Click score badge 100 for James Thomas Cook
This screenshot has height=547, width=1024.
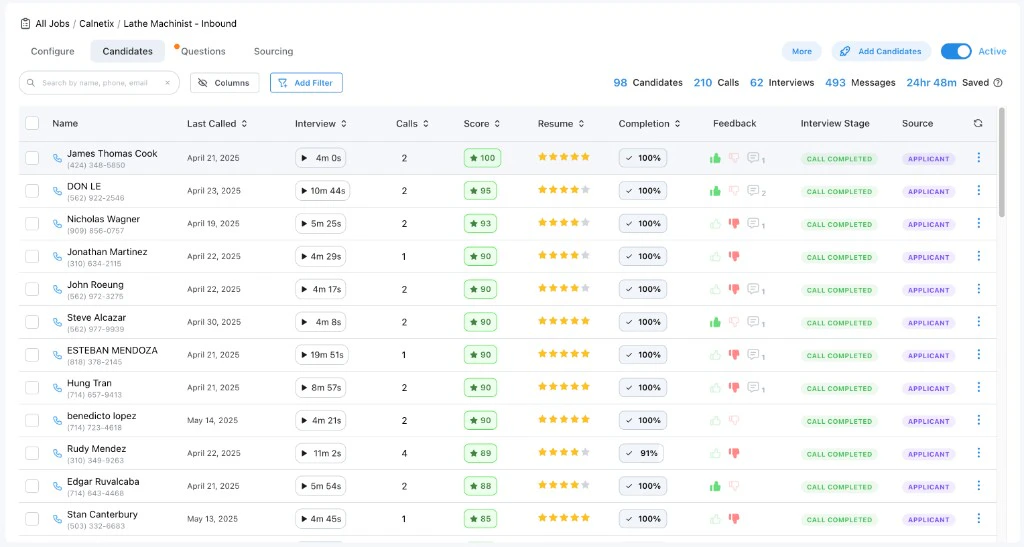pyautogui.click(x=482, y=158)
